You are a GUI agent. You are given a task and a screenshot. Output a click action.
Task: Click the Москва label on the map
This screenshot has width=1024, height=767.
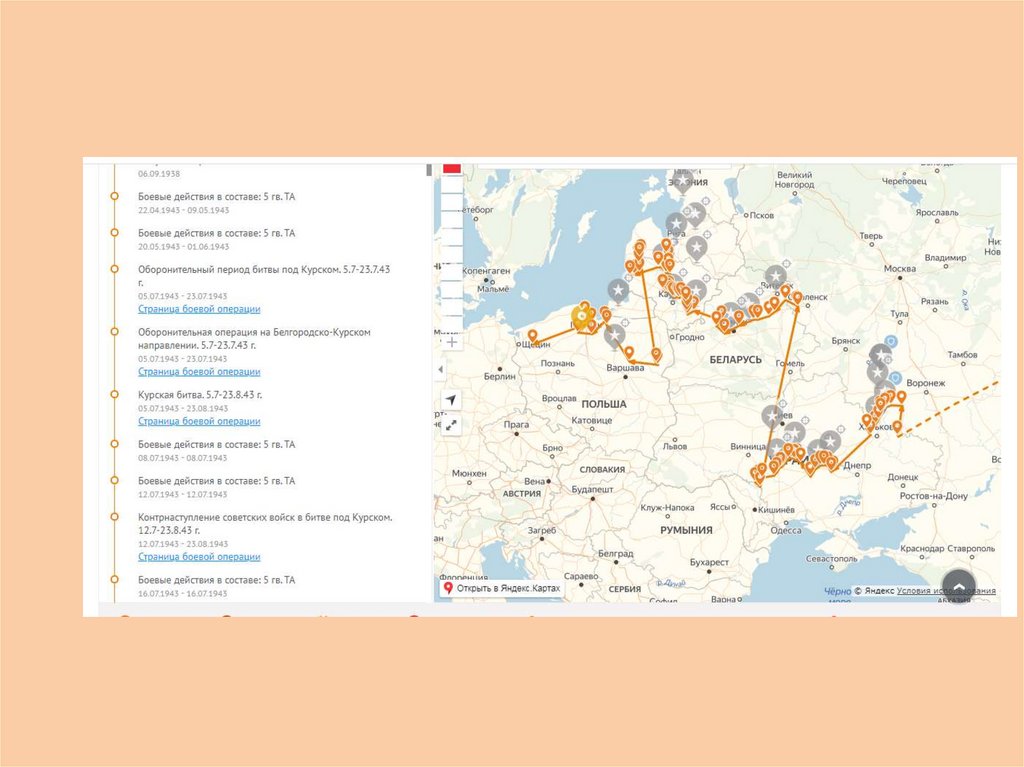point(899,269)
